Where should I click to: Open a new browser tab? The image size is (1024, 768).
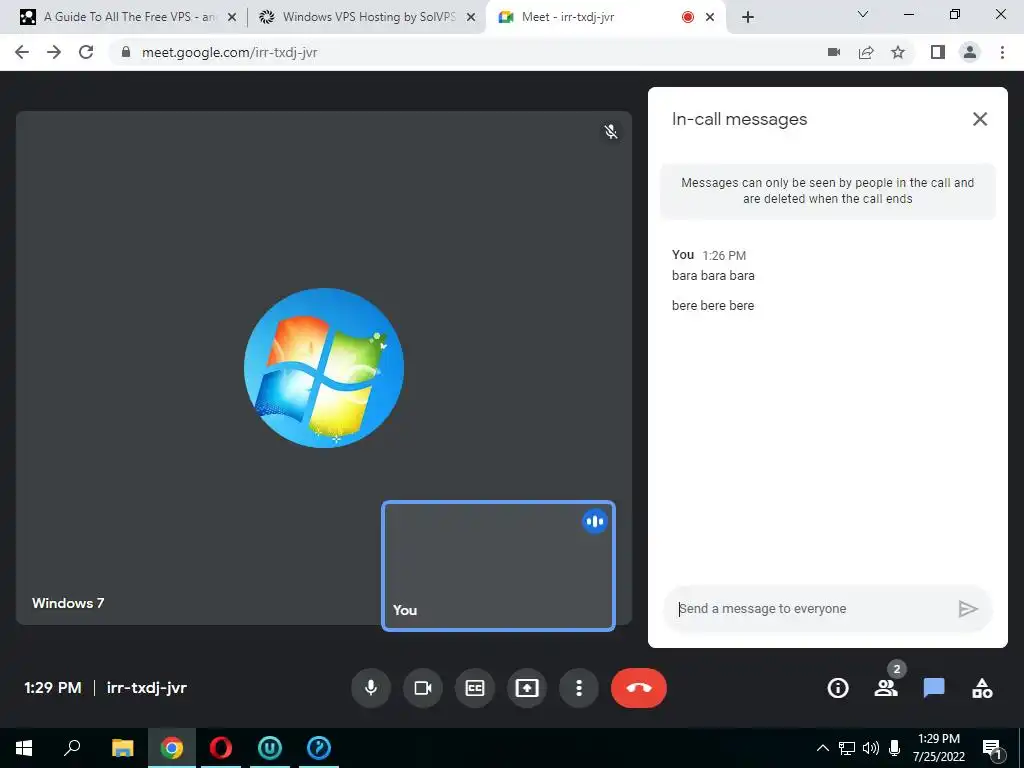click(748, 18)
